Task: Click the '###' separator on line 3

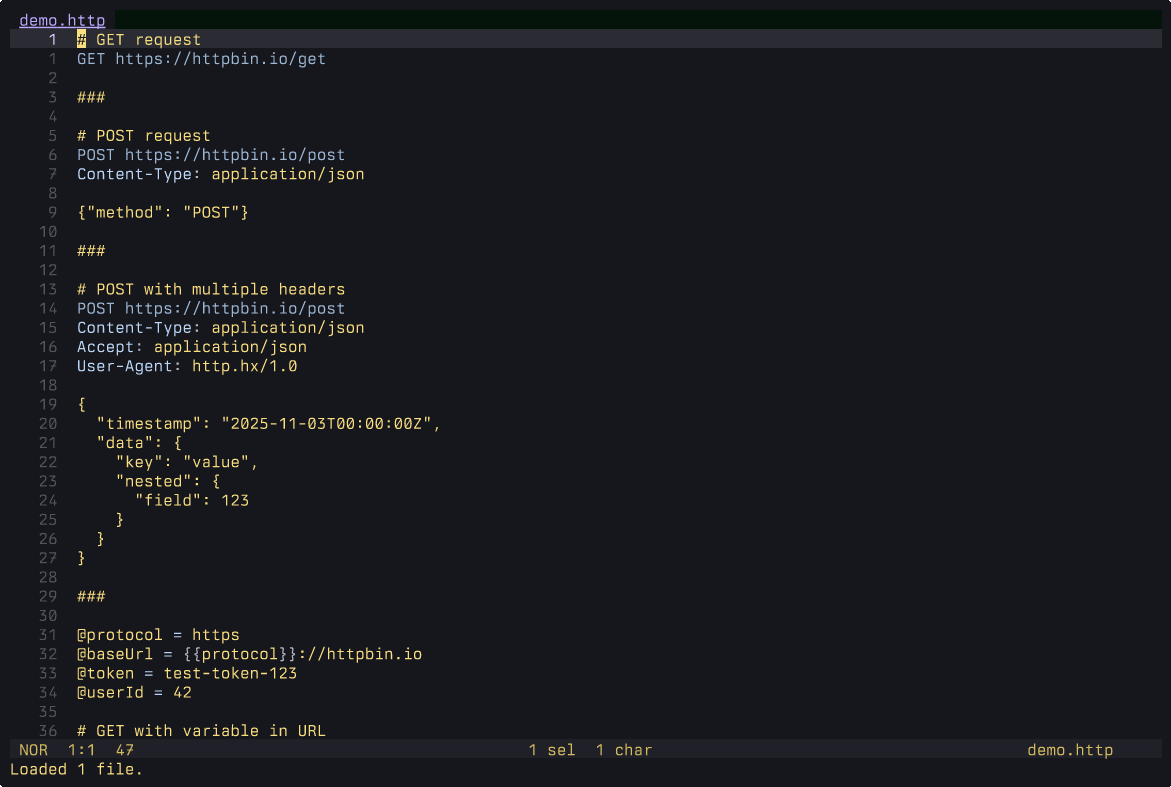Action: coord(91,97)
